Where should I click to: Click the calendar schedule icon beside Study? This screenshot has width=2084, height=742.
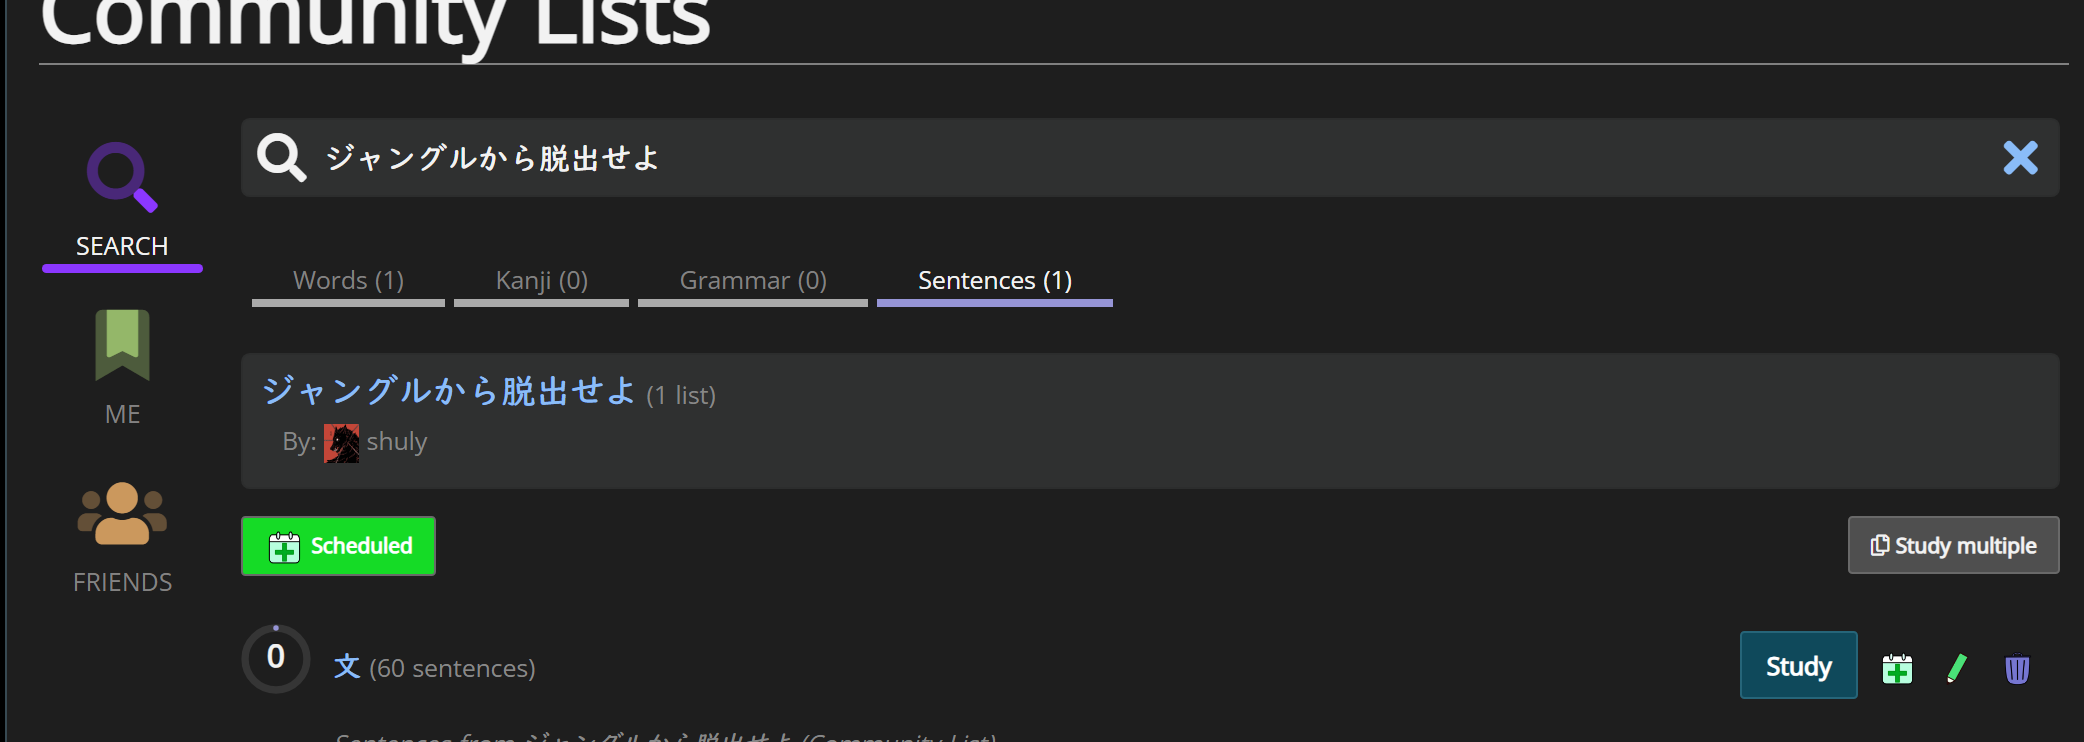point(1897,668)
